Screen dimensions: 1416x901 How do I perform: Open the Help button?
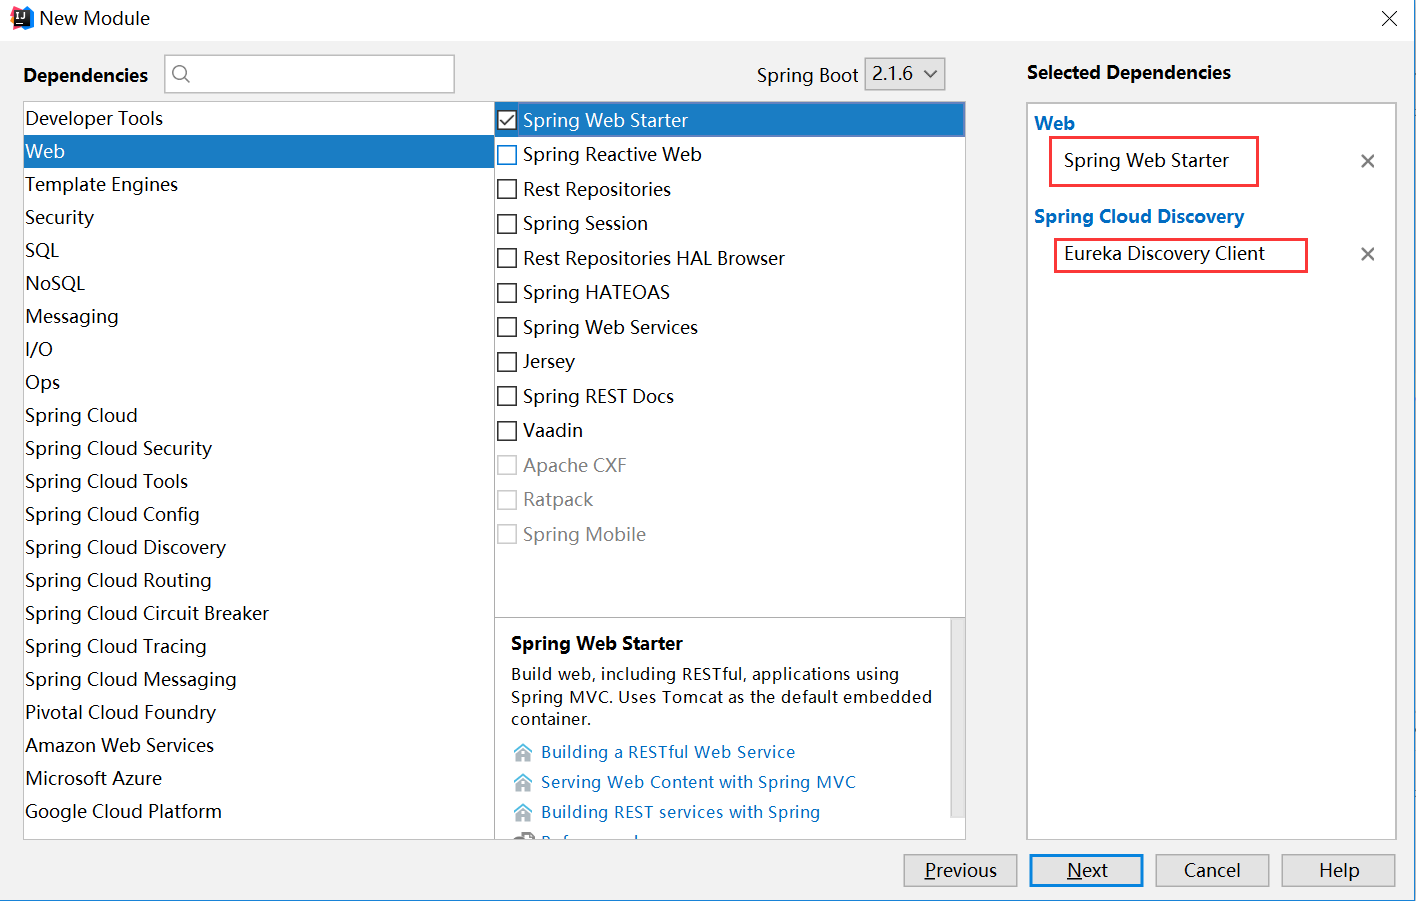coord(1338,870)
